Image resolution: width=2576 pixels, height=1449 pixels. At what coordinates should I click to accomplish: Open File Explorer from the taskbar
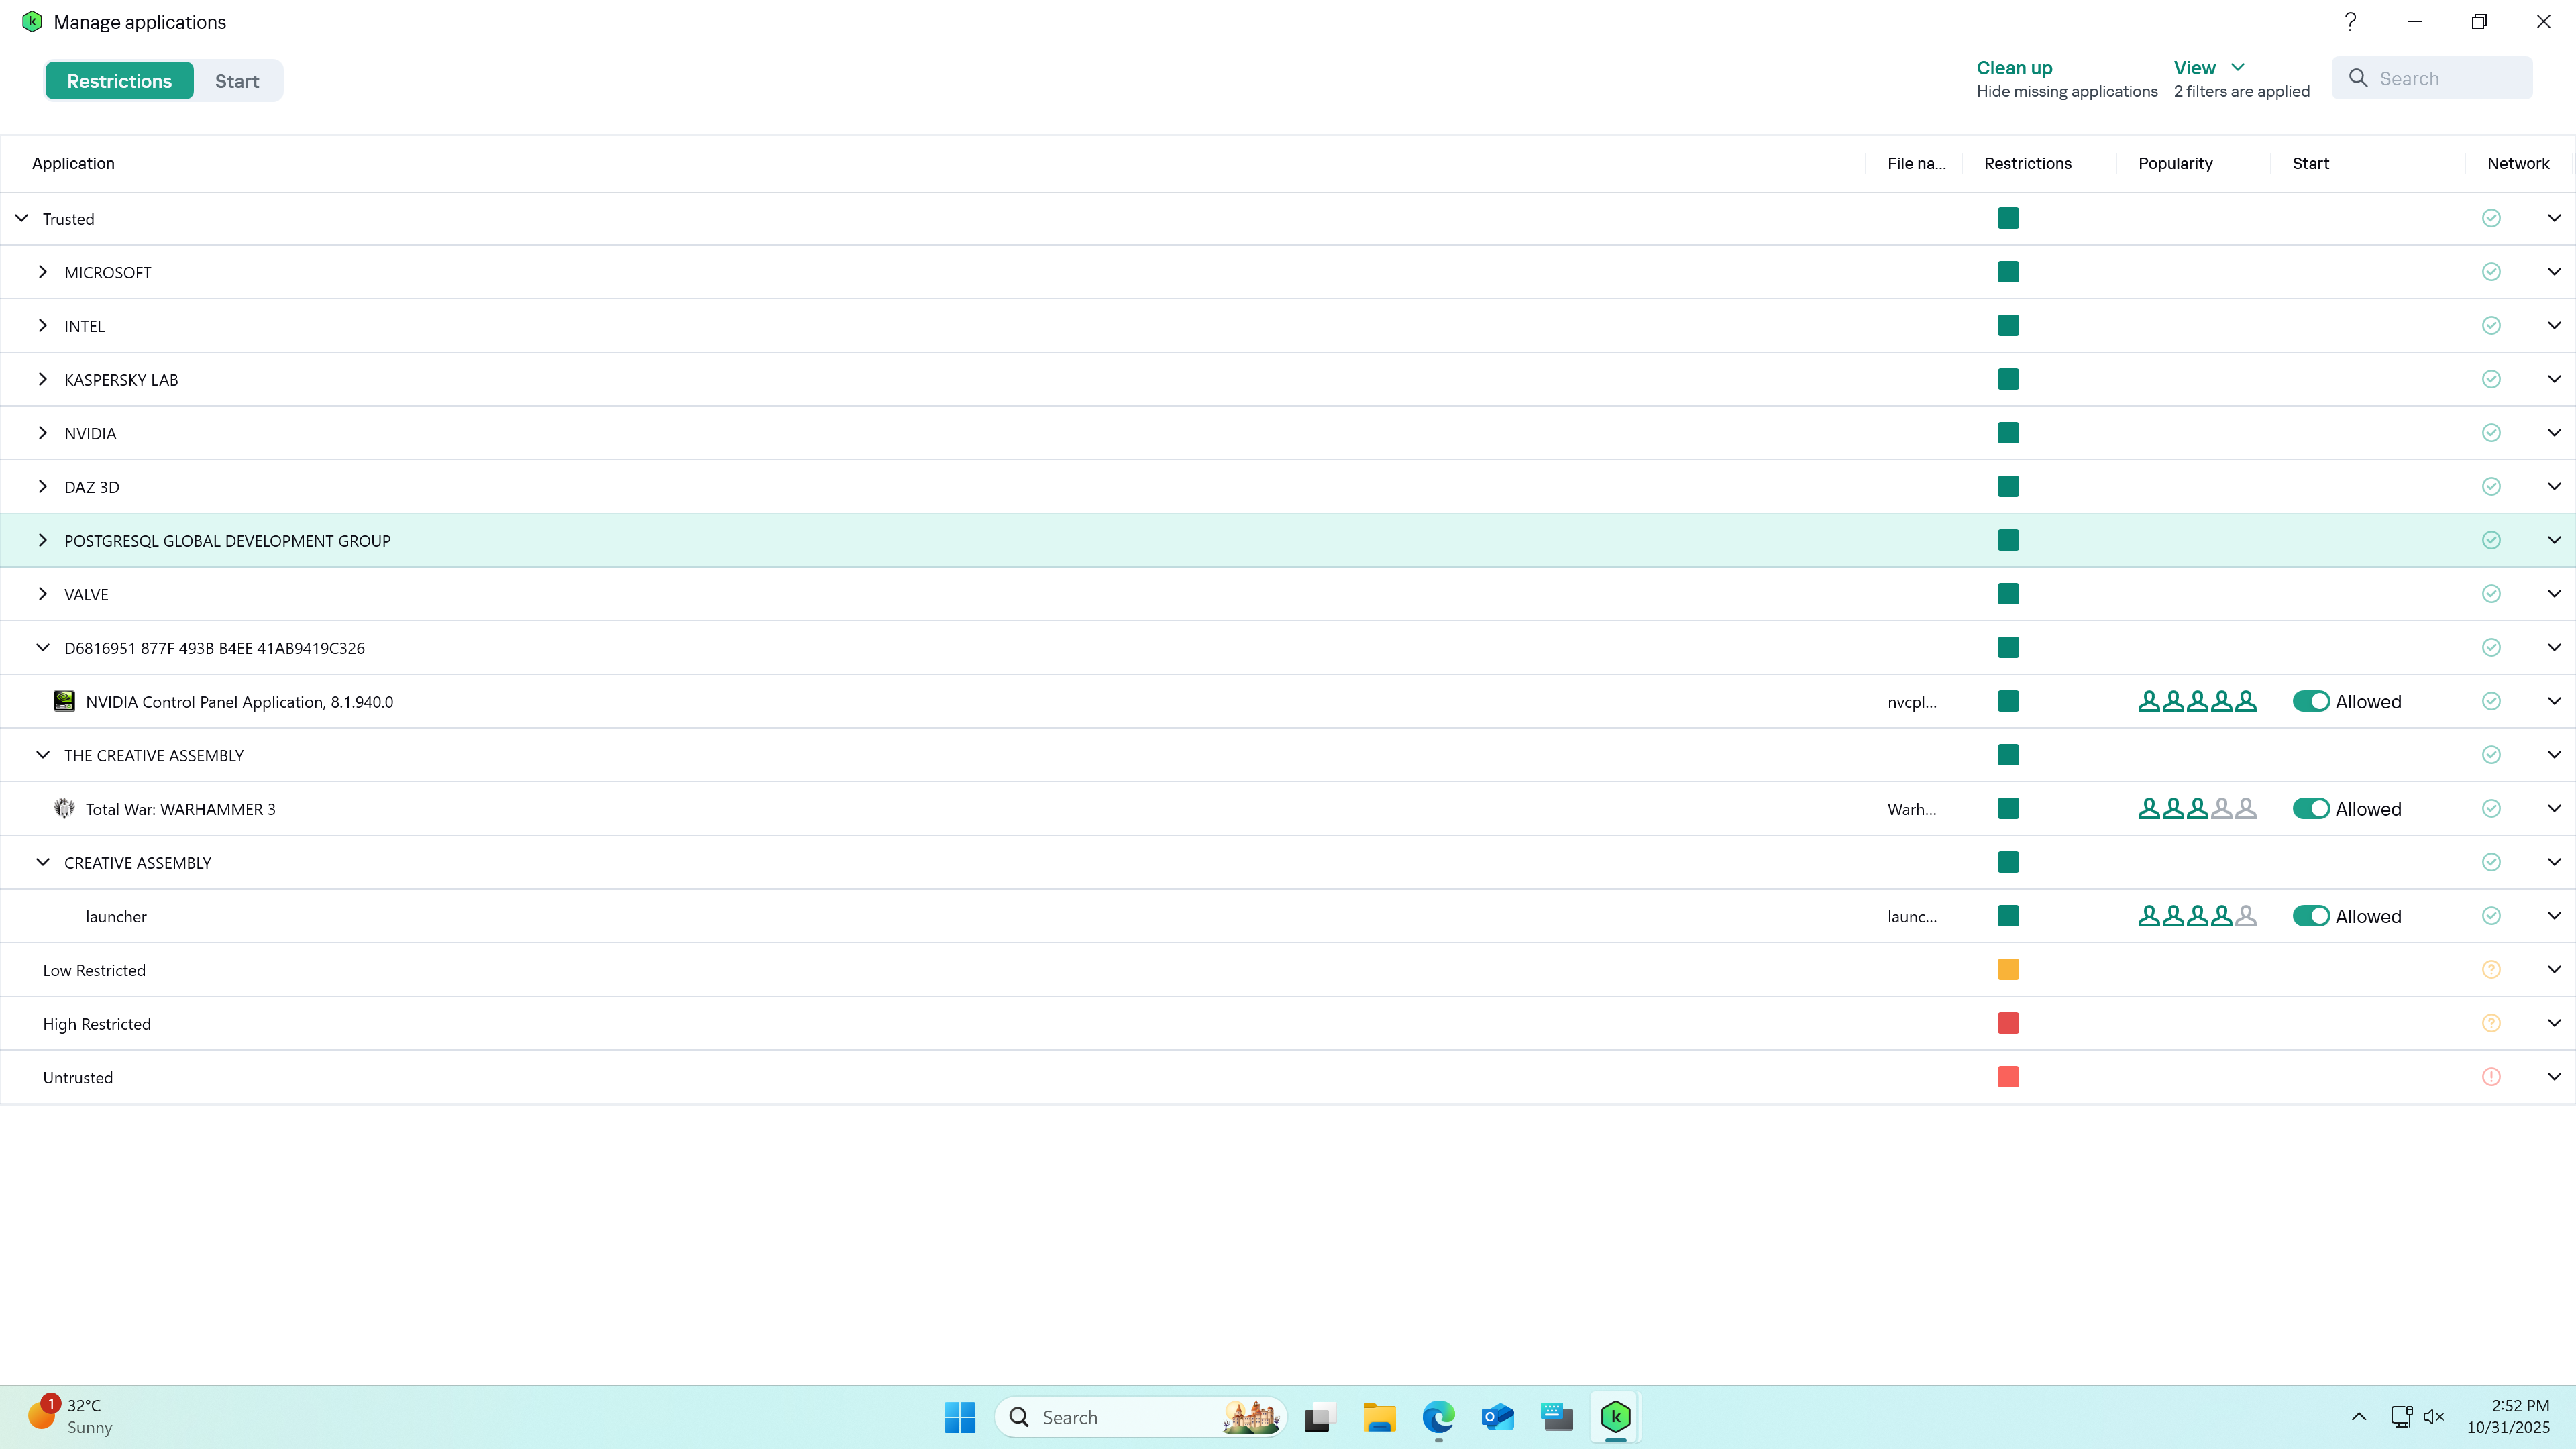(x=1379, y=1417)
